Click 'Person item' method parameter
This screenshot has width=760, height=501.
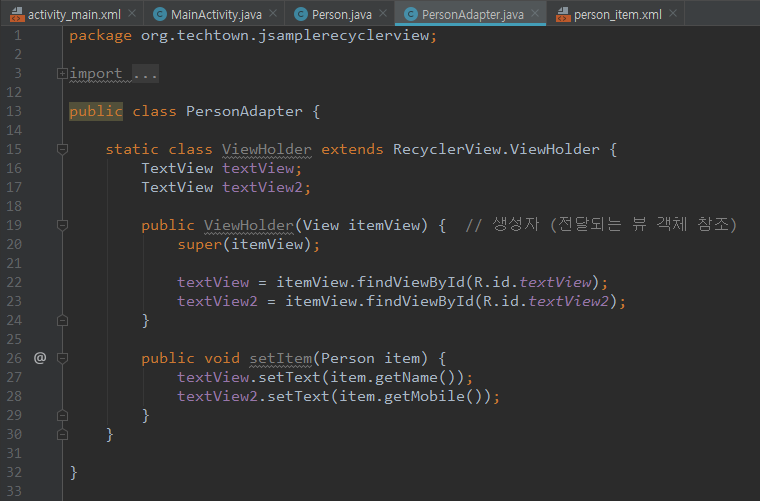click(x=370, y=358)
